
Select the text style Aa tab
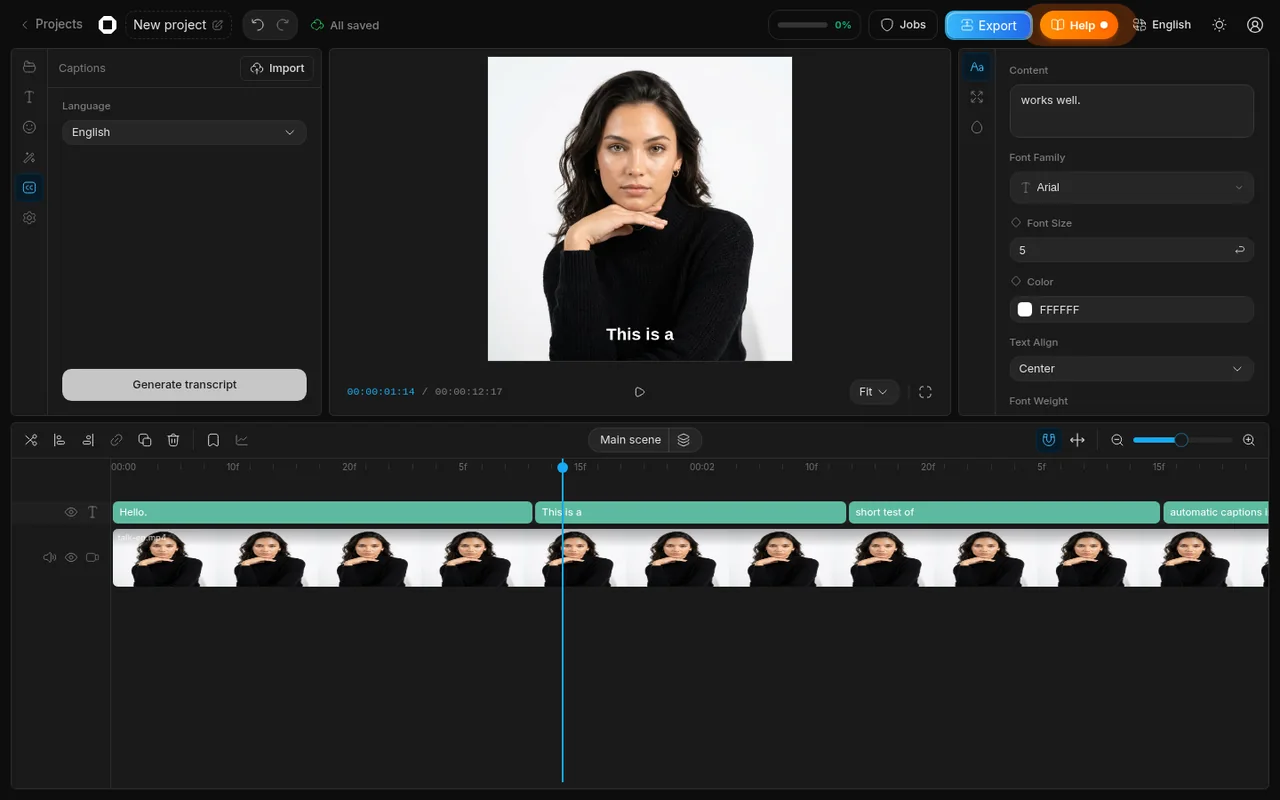click(977, 67)
